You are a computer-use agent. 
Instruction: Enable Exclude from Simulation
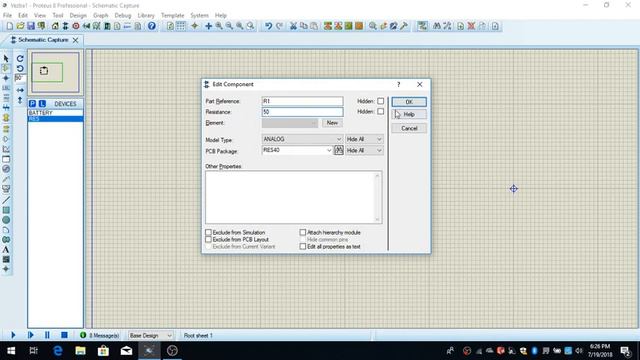(x=208, y=232)
